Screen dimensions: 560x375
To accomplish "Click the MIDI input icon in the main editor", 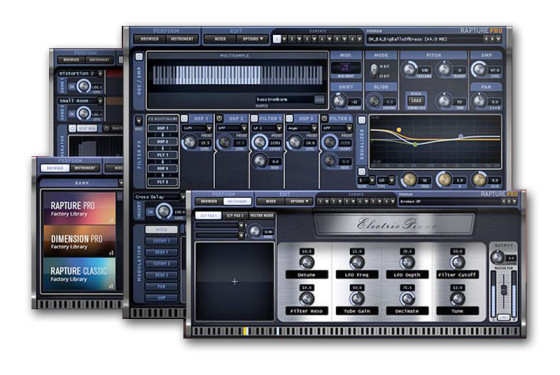I will click(346, 68).
